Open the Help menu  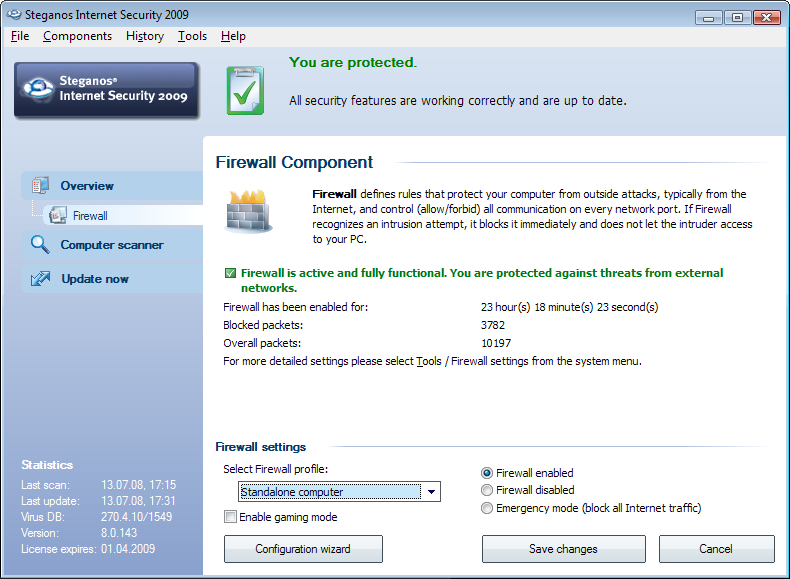click(233, 36)
